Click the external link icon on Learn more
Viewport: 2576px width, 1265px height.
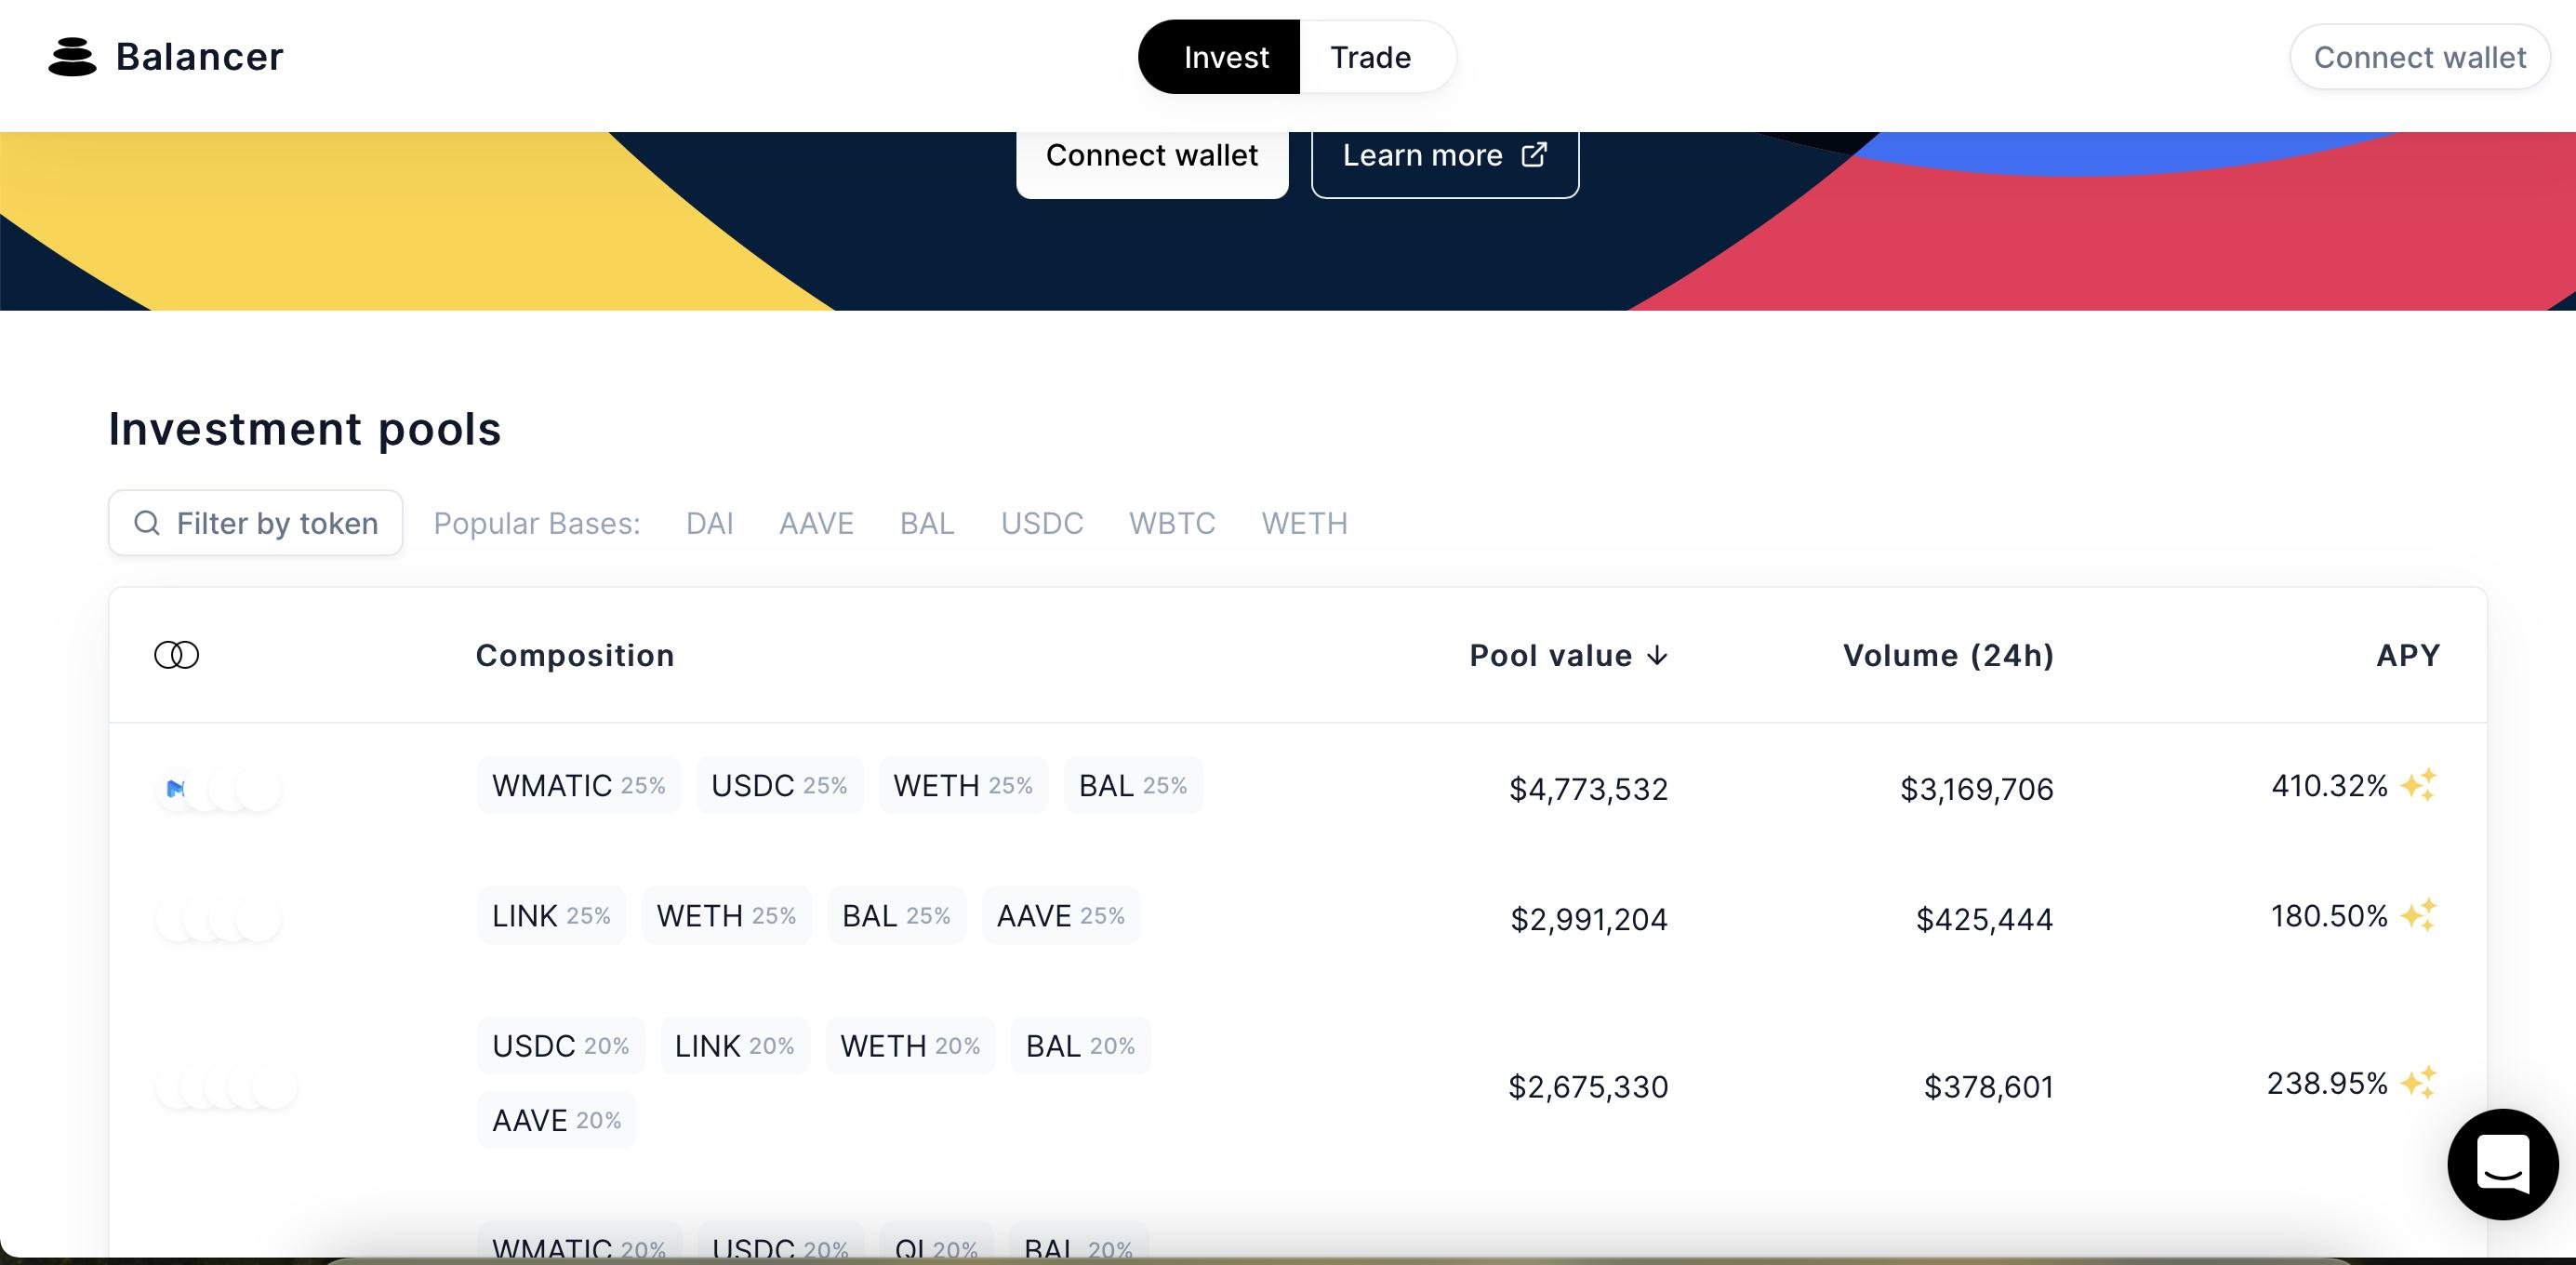click(1534, 155)
